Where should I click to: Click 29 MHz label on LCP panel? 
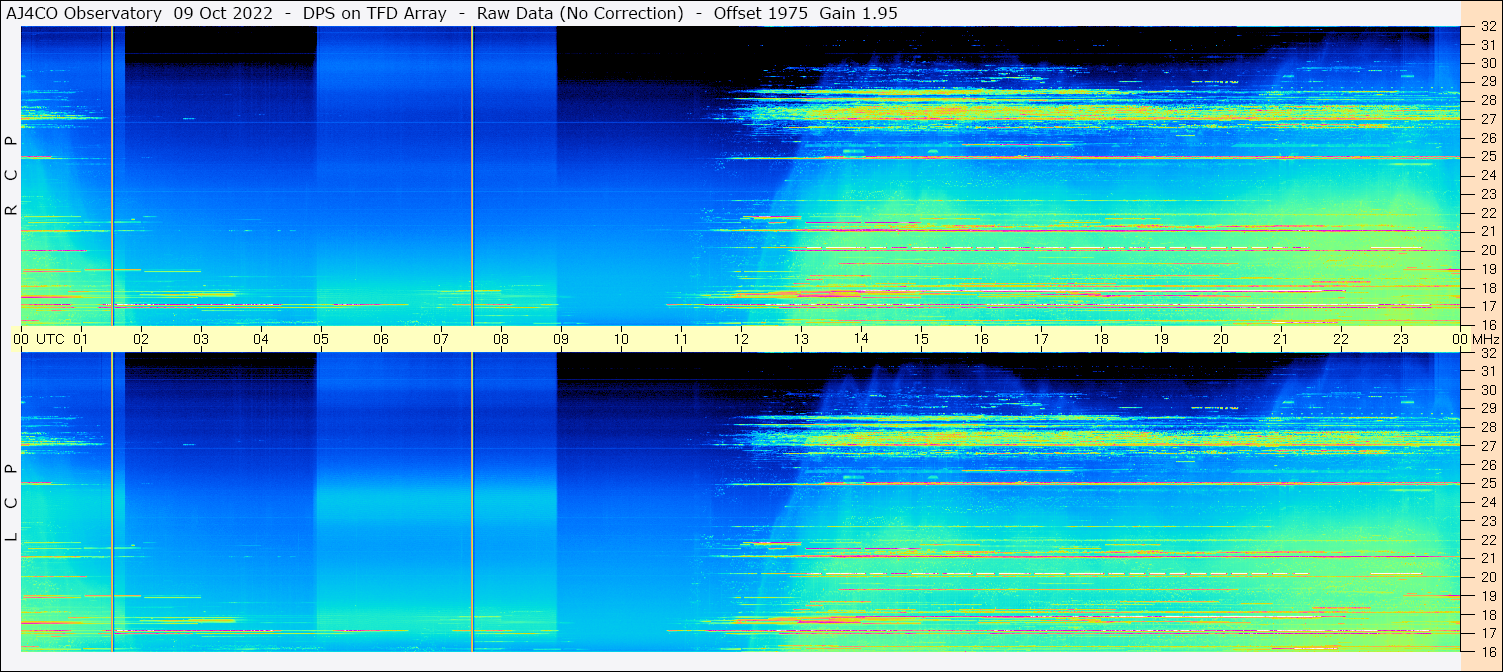[x=1488, y=409]
